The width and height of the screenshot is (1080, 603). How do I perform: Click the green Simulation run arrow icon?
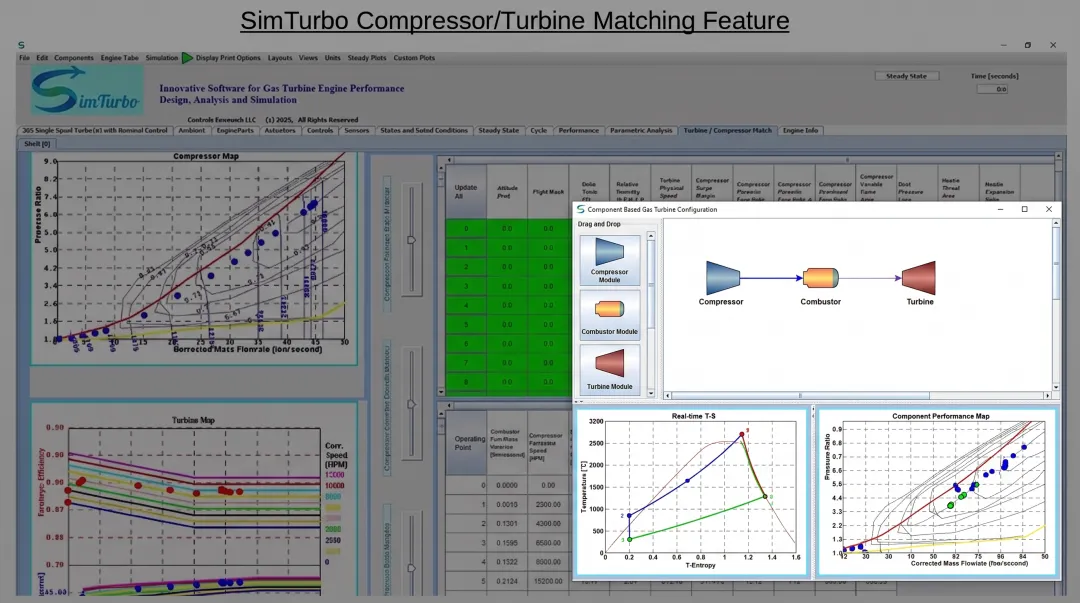[x=187, y=58]
